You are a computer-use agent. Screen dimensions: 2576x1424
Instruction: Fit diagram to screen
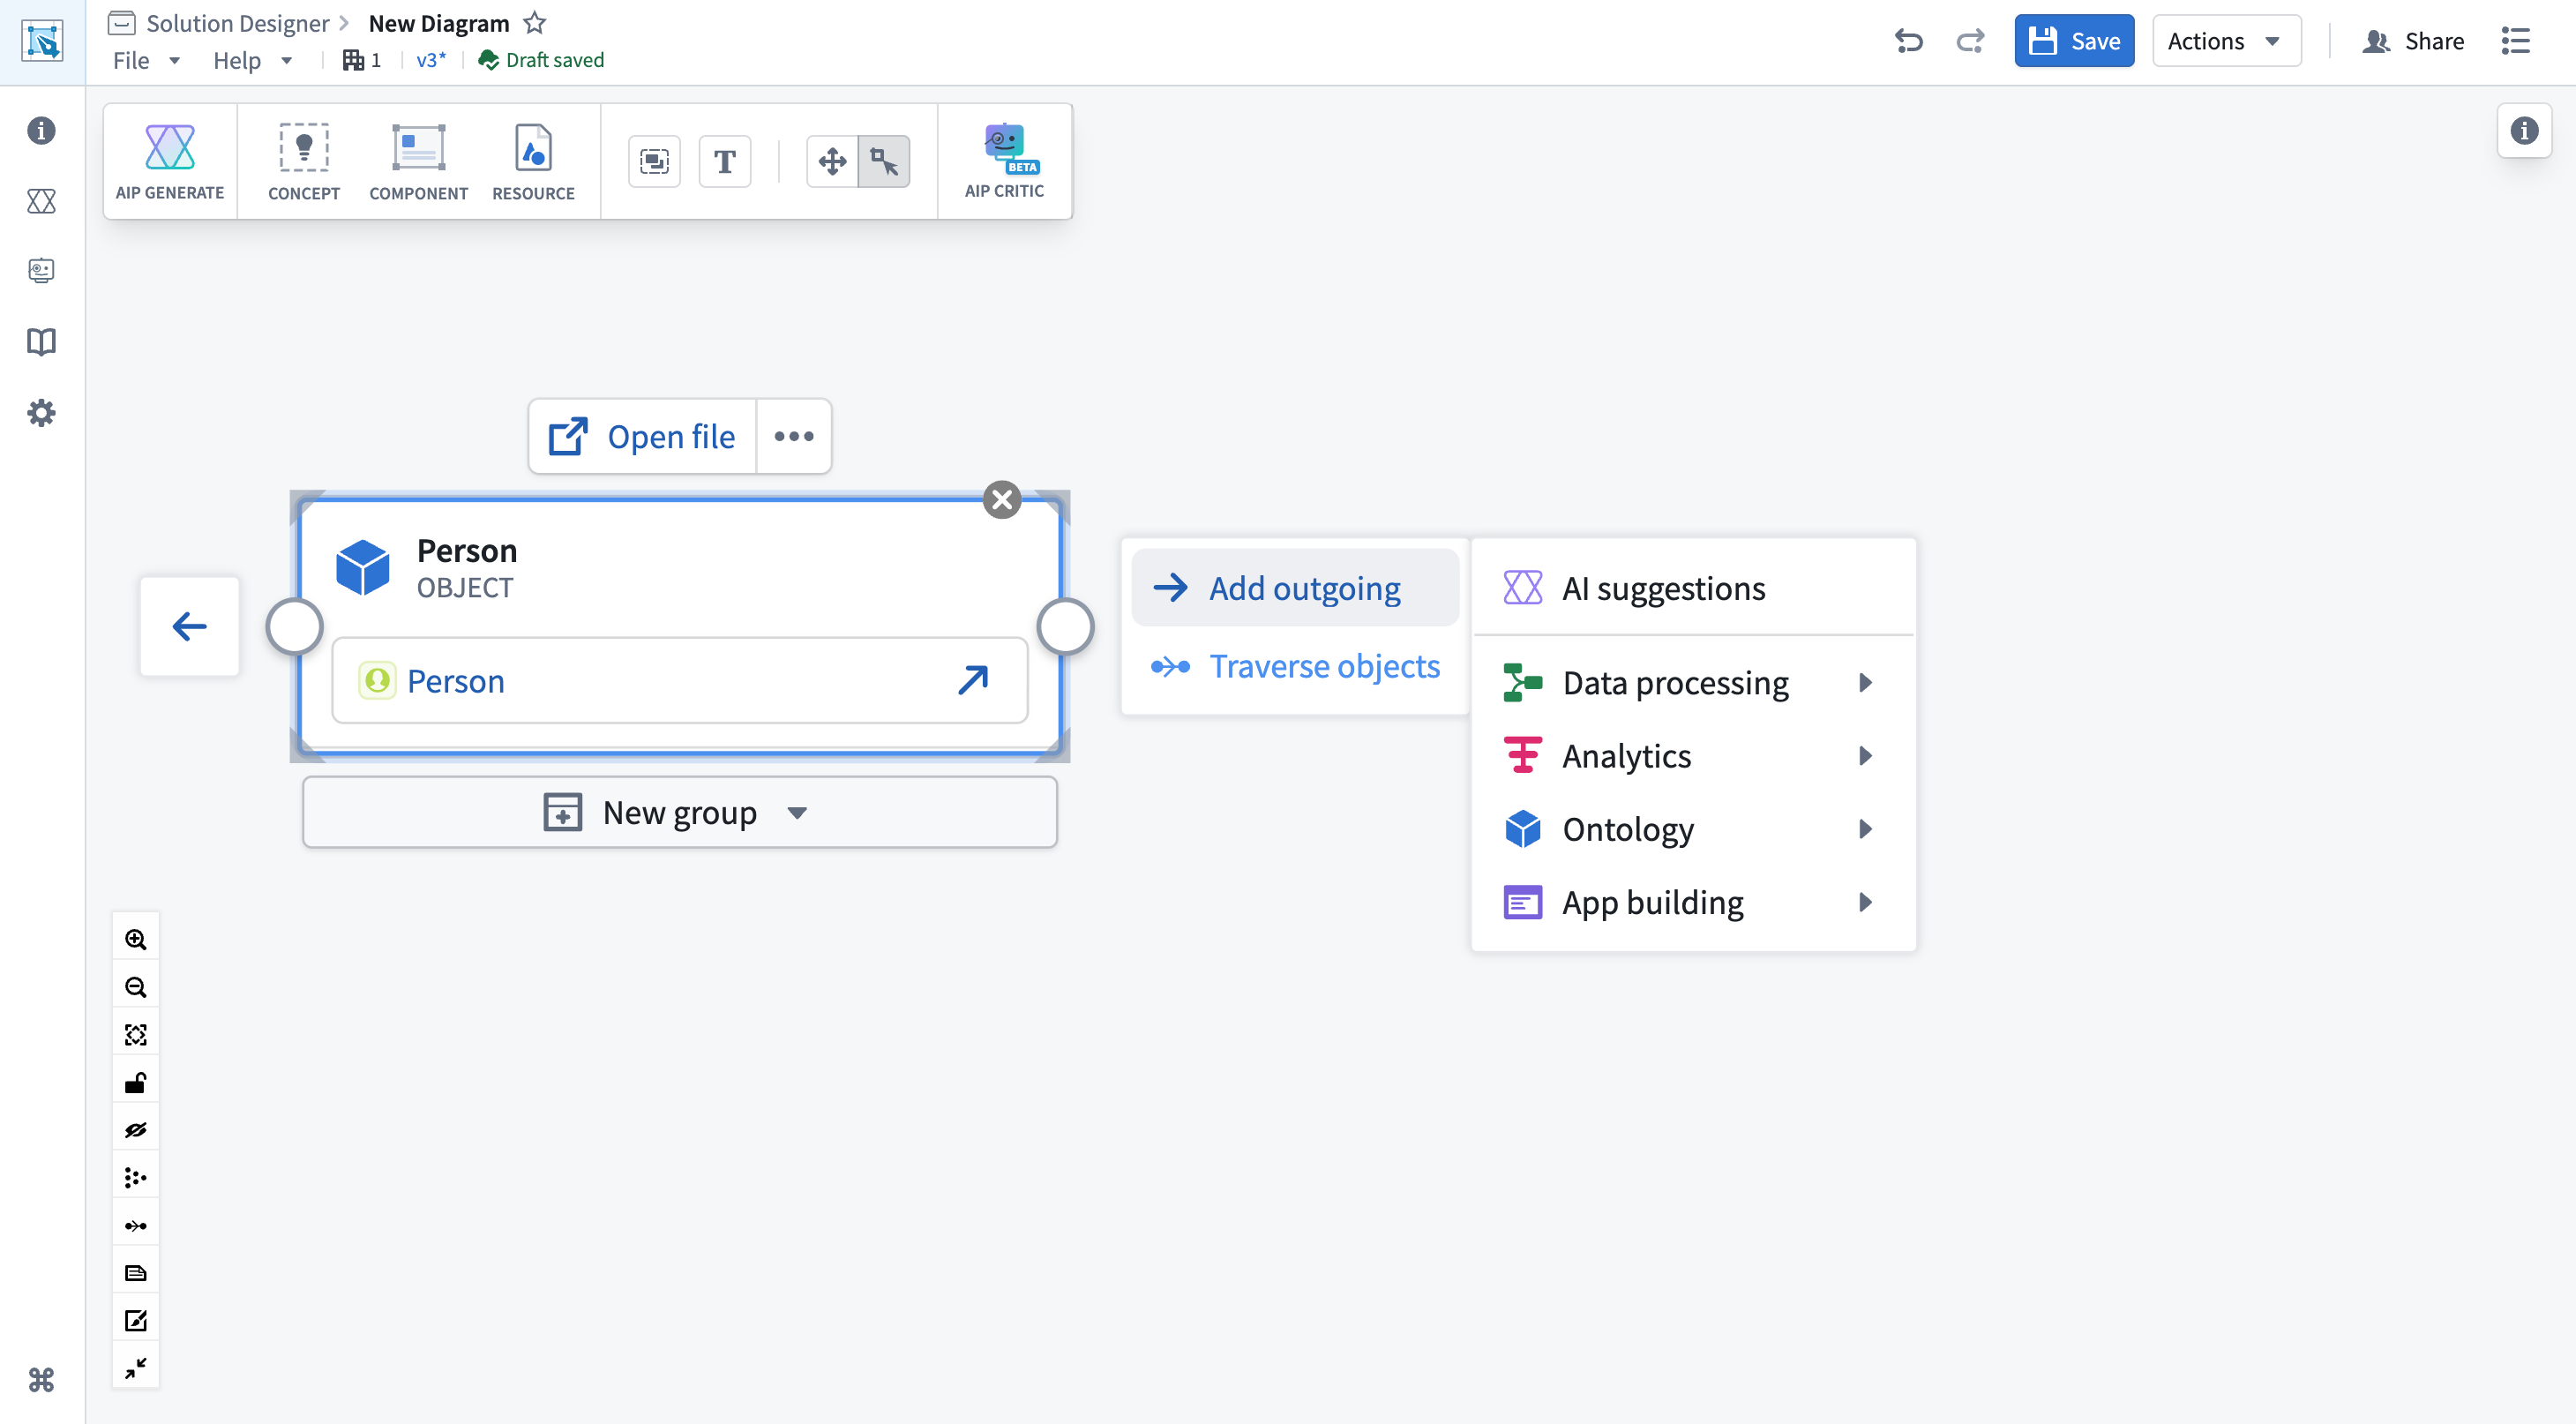pyautogui.click(x=136, y=1034)
